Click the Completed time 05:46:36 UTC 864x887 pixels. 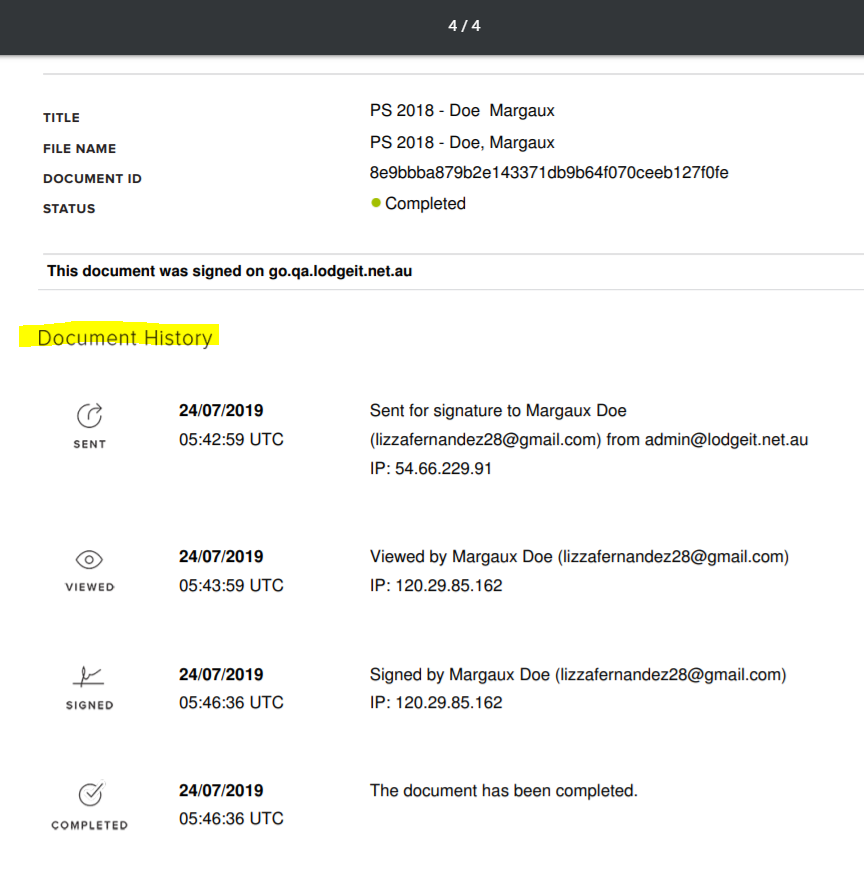click(x=231, y=818)
